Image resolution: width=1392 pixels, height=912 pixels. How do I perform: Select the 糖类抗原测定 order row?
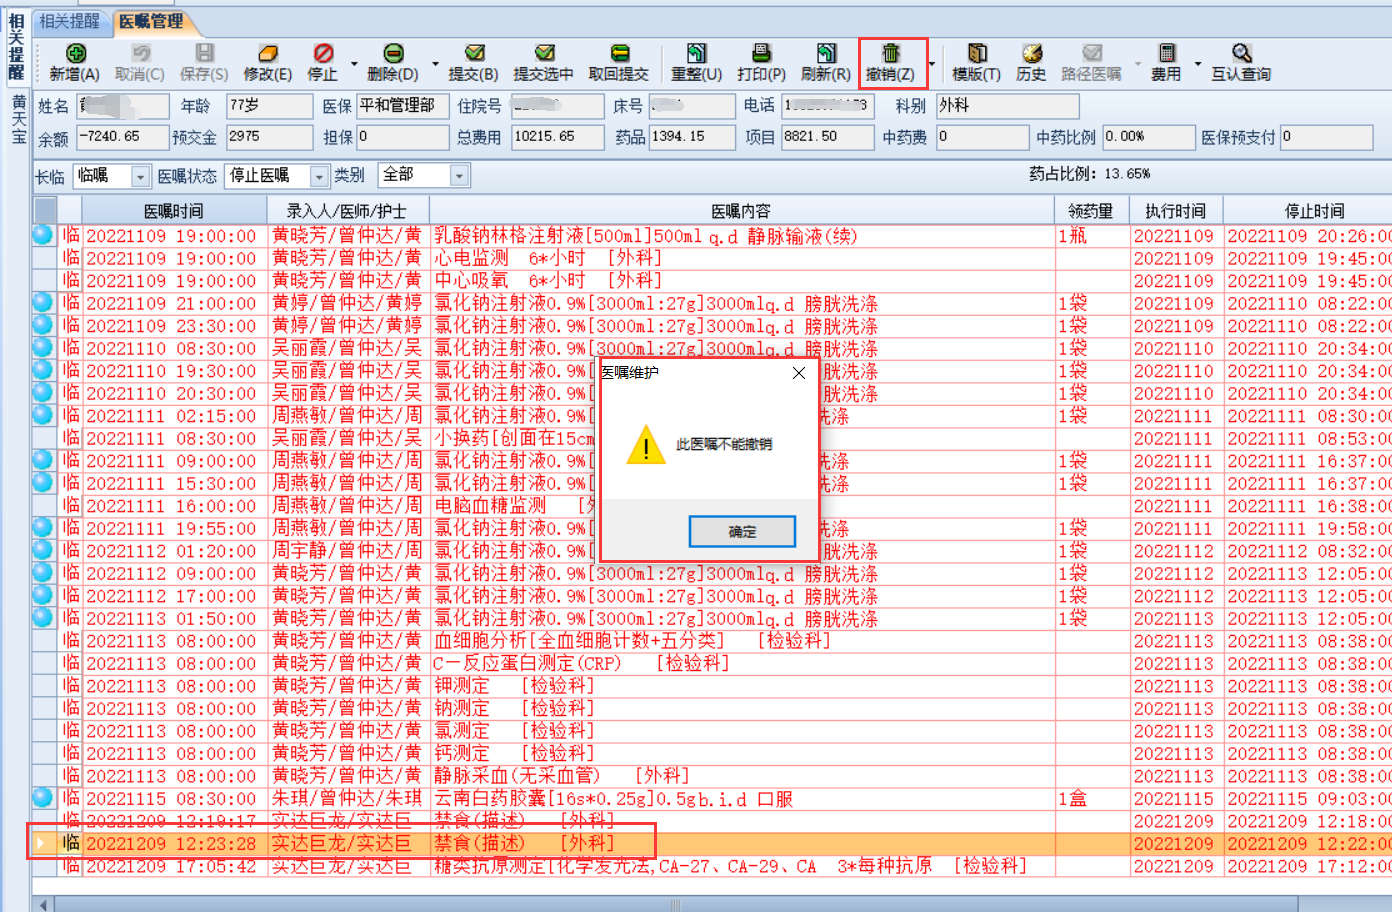click(x=712, y=866)
